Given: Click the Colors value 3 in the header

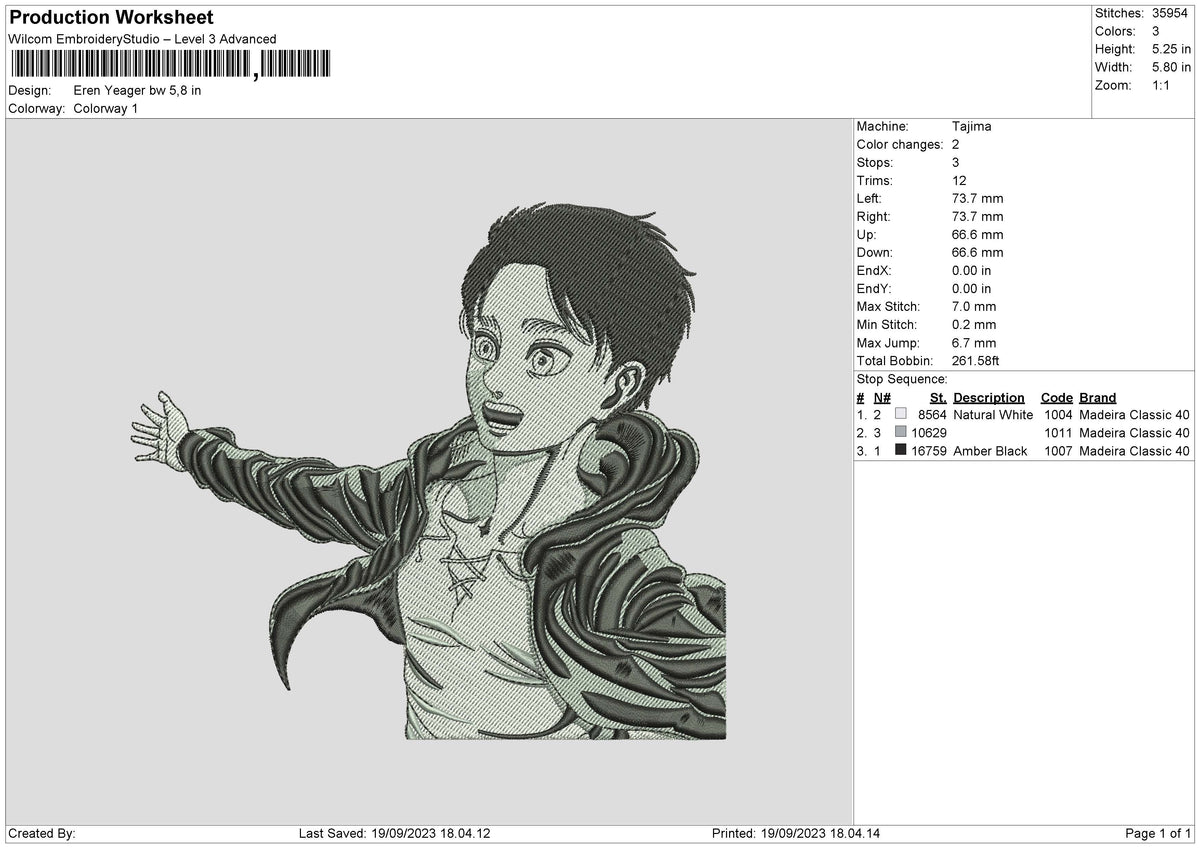Looking at the screenshot, I should [x=1157, y=31].
